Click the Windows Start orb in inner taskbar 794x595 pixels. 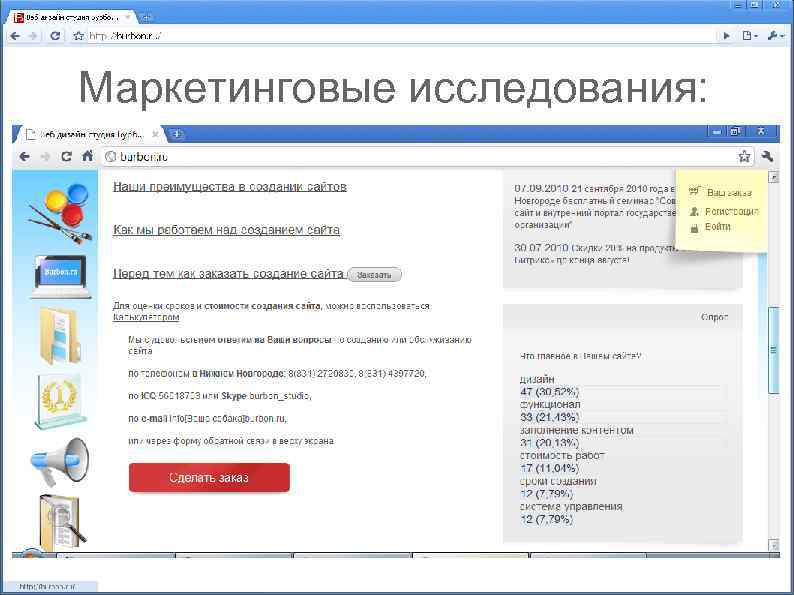(33, 553)
